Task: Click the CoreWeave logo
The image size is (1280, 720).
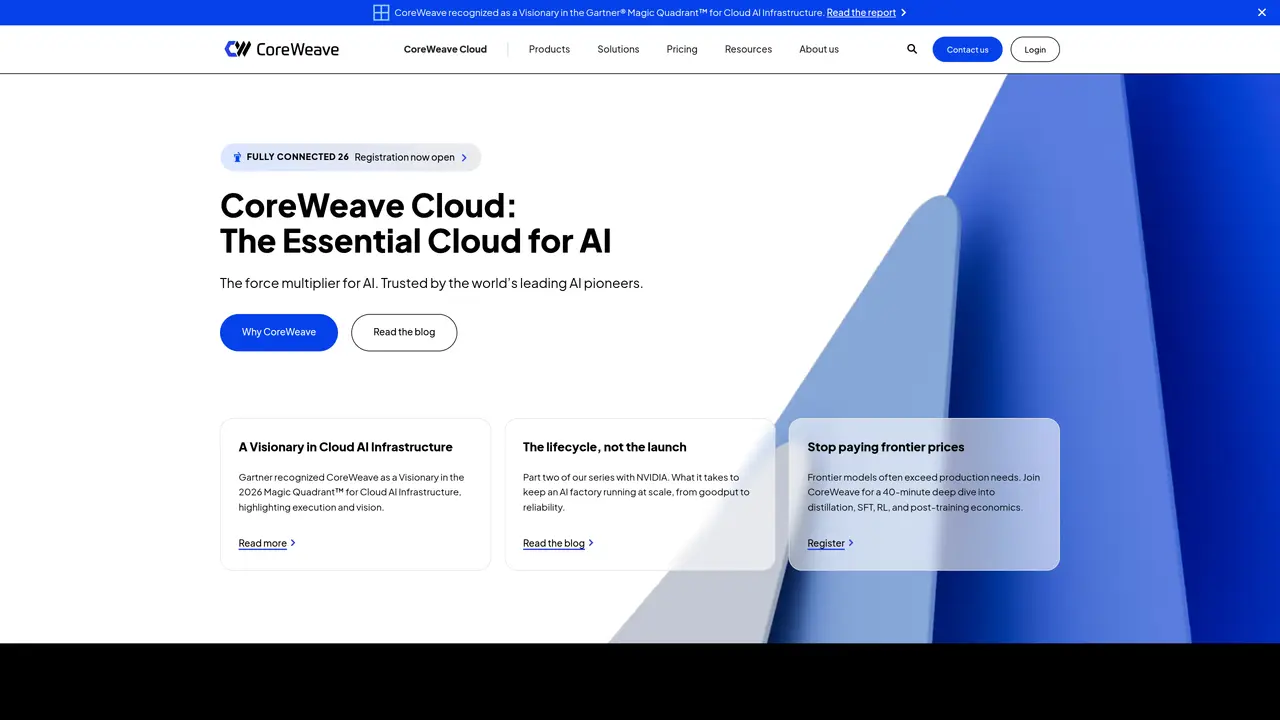Action: pyautogui.click(x=282, y=49)
